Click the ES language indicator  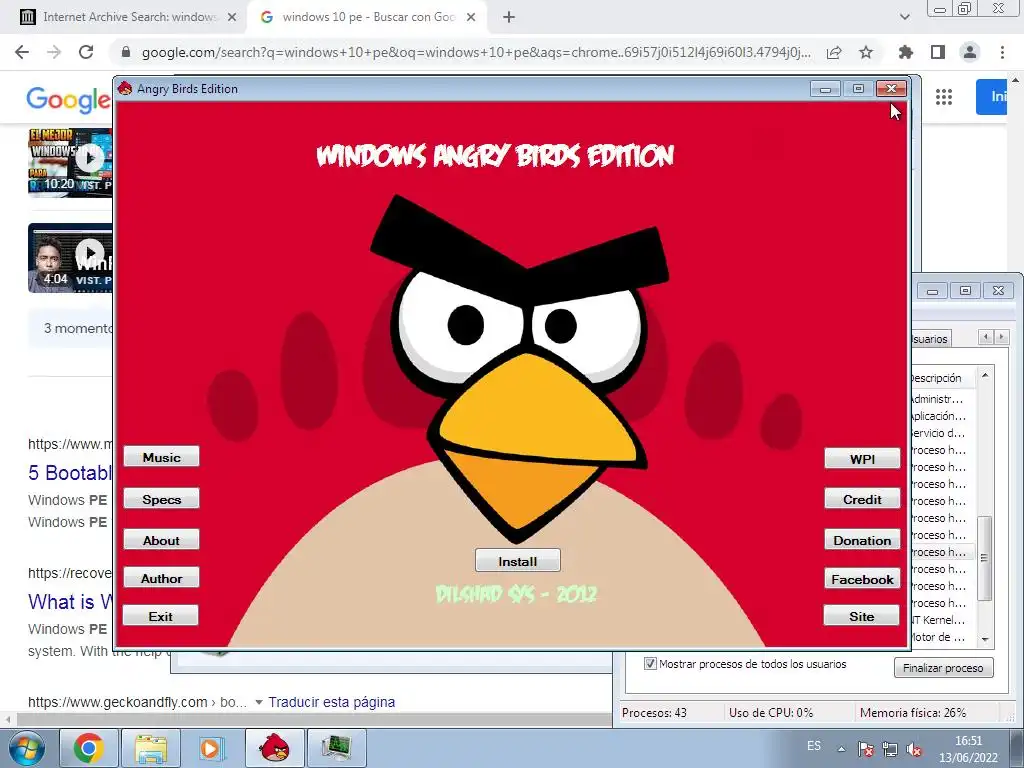tap(814, 746)
